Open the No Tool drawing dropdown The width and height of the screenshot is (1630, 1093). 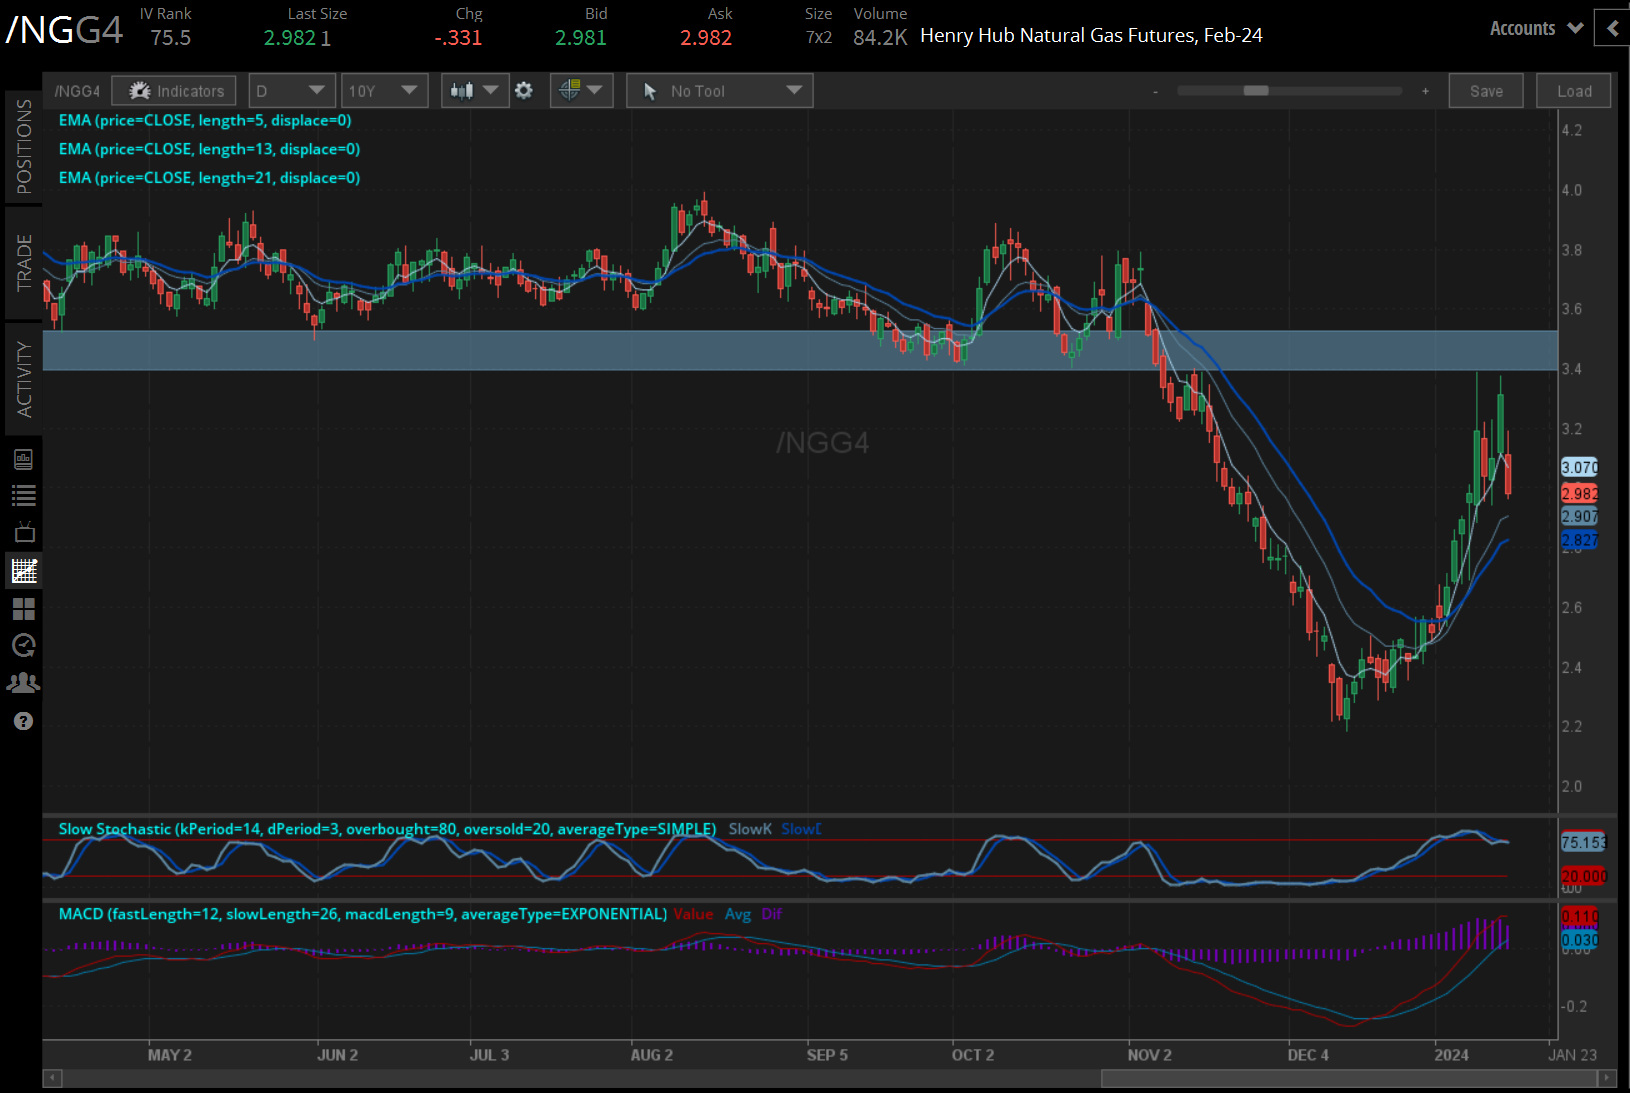(x=720, y=91)
